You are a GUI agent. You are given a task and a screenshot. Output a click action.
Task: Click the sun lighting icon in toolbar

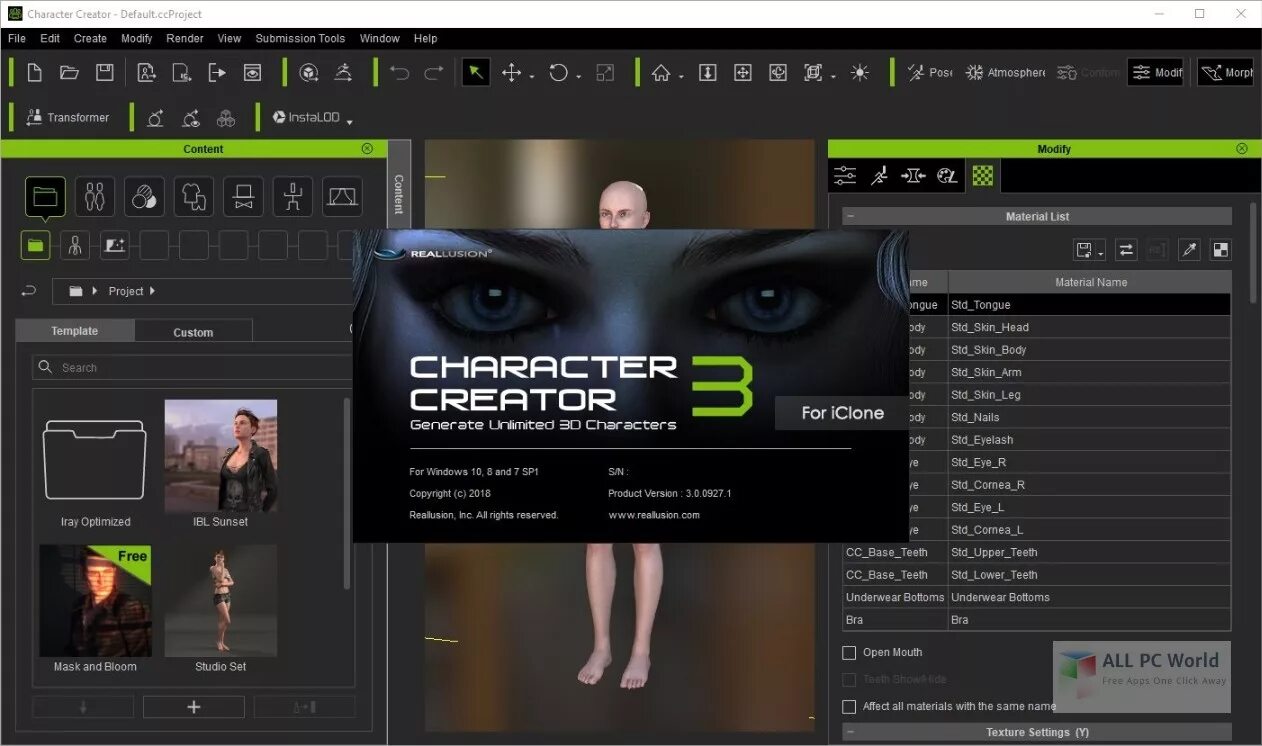(859, 72)
